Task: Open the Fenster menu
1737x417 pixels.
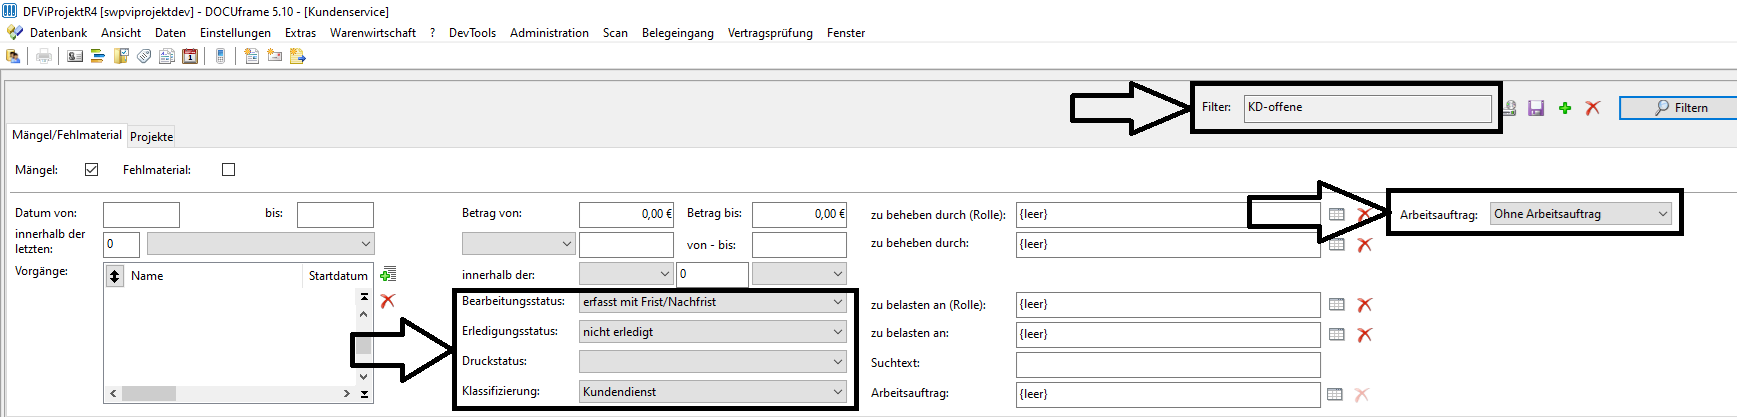Action: point(846,33)
